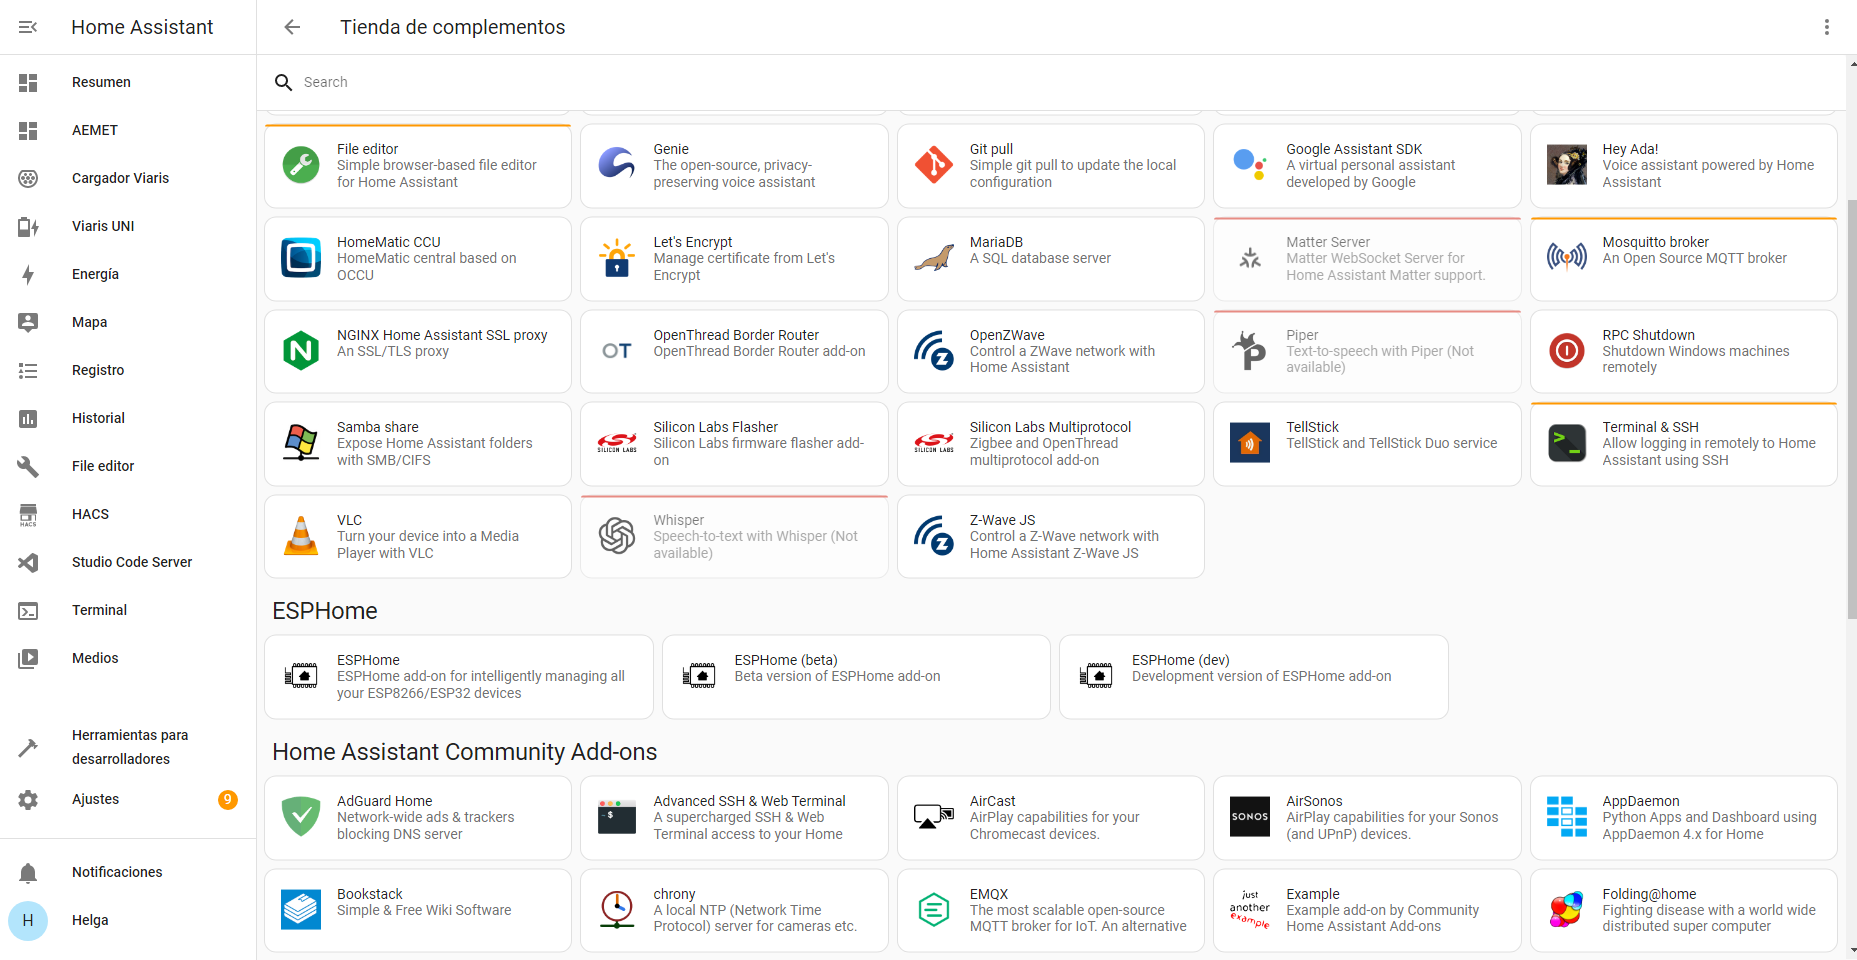Open Terminal in the sidebar
The height and width of the screenshot is (960, 1857).
point(128,610)
